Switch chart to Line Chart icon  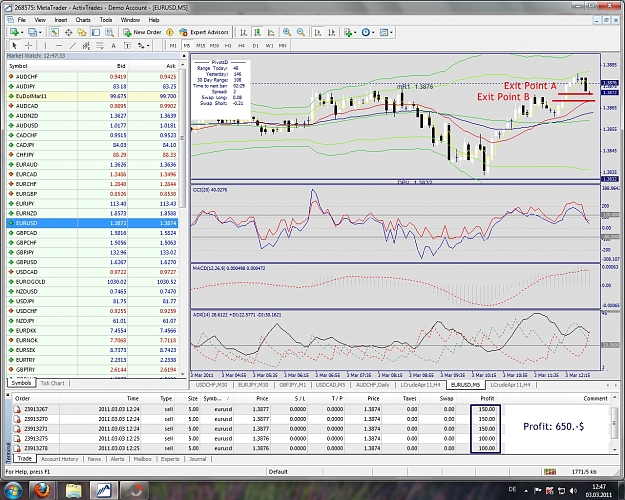(271, 32)
